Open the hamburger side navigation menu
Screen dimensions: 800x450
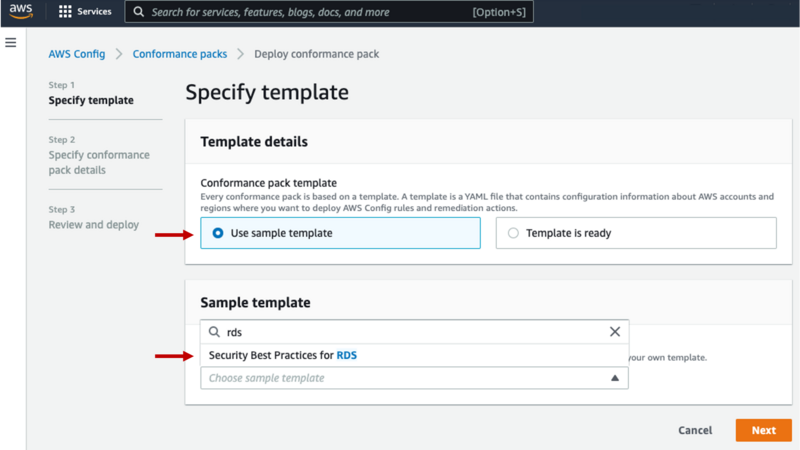11,42
